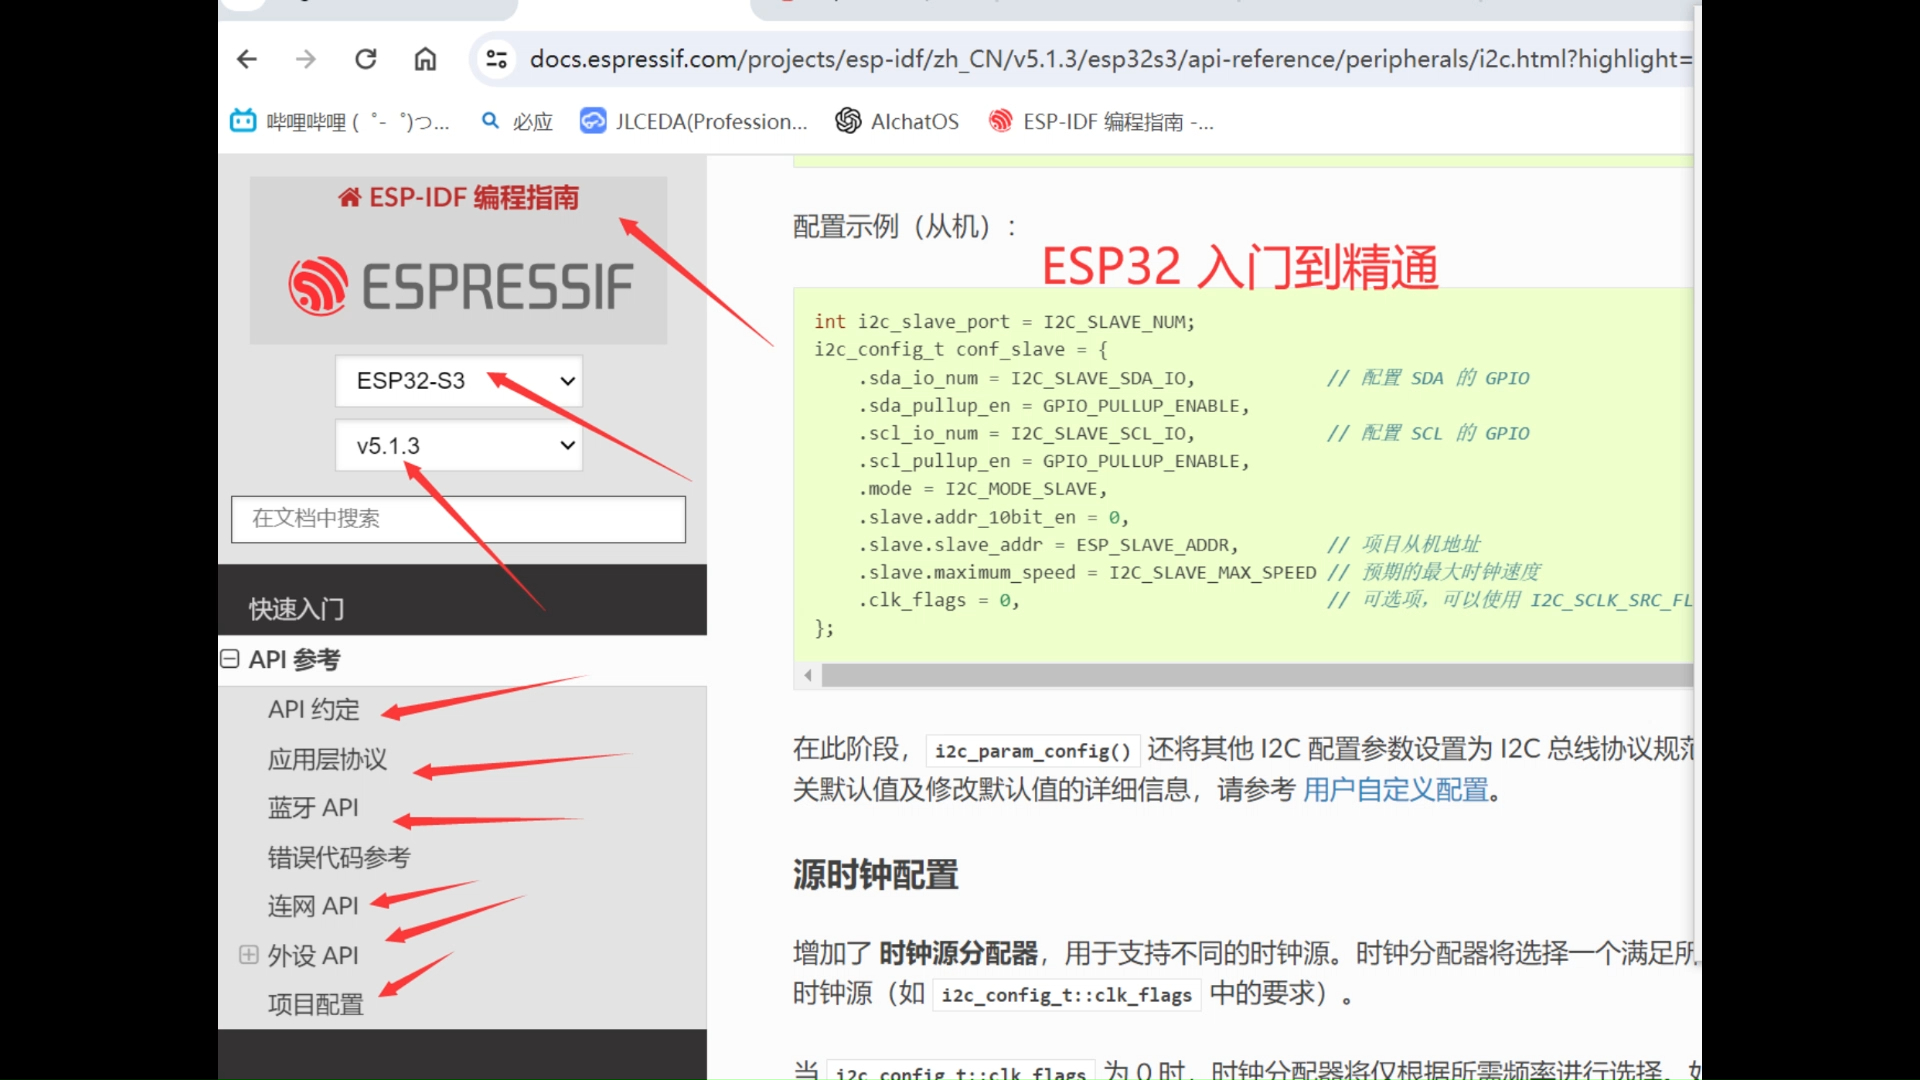Open the 应用层协议 sidebar item
Image resolution: width=1920 pixels, height=1080 pixels.
327,759
